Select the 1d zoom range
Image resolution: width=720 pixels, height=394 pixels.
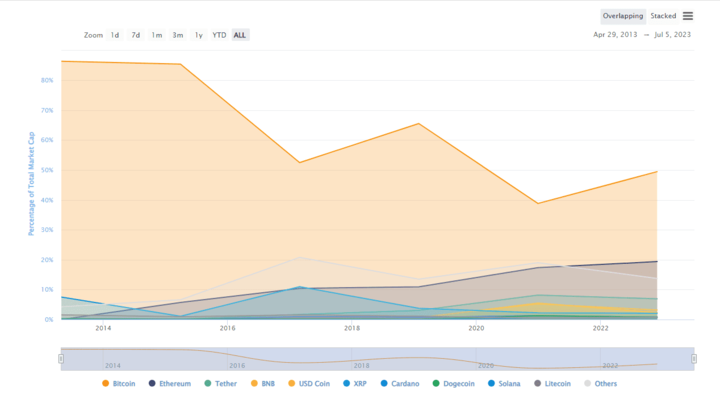(115, 35)
